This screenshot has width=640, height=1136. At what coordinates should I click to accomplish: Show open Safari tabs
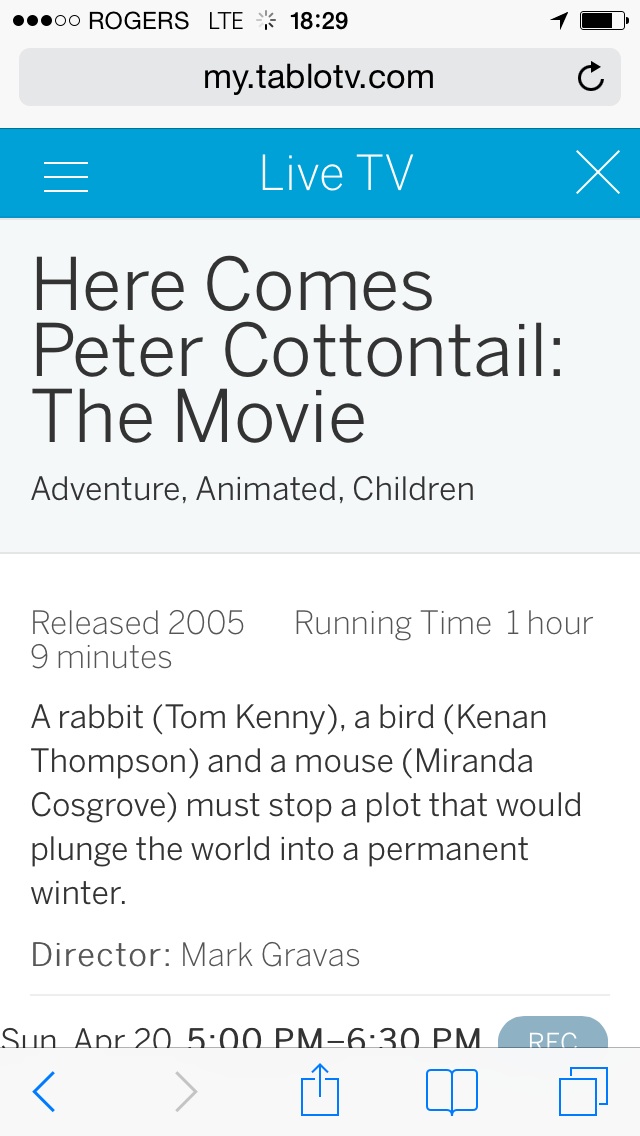583,1091
